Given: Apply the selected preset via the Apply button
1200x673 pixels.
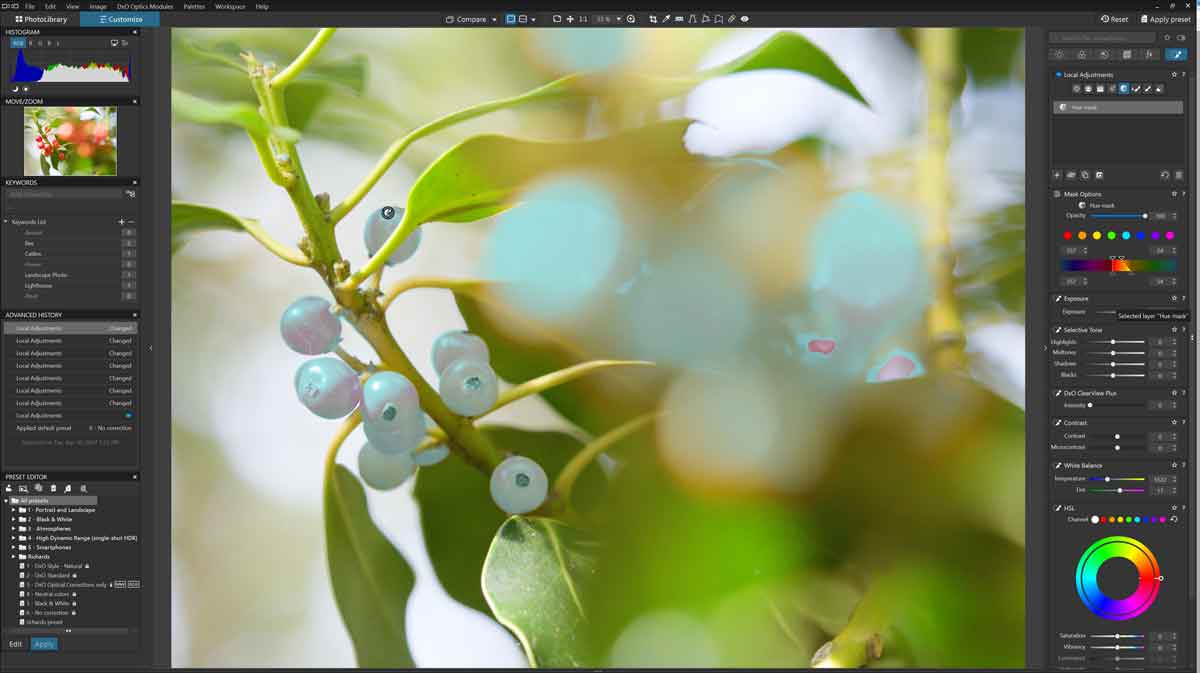Looking at the screenshot, I should (44, 644).
